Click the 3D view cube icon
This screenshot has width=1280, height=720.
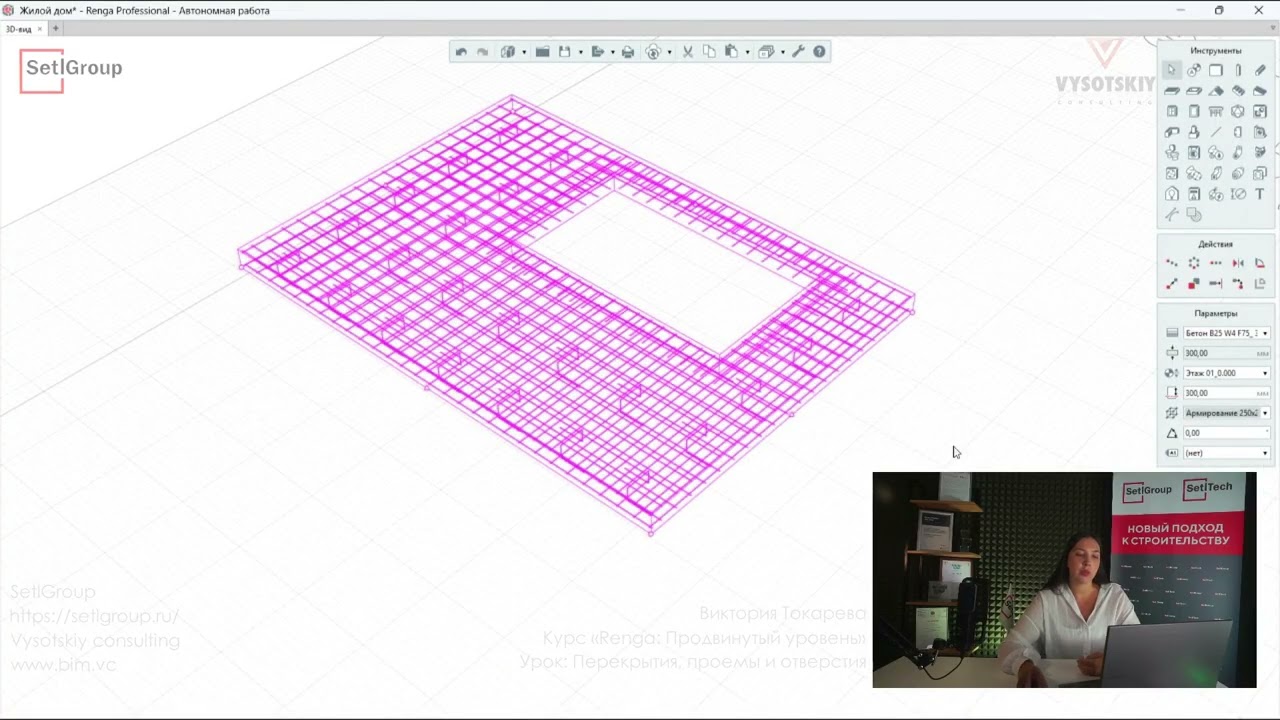click(x=508, y=52)
